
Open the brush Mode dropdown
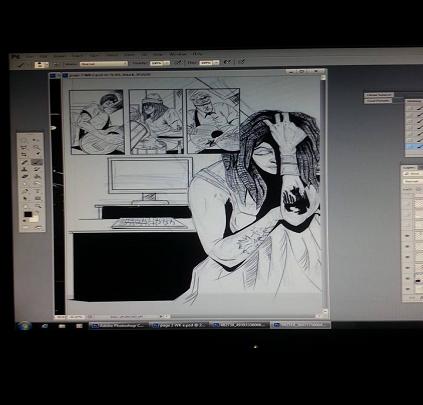[104, 63]
